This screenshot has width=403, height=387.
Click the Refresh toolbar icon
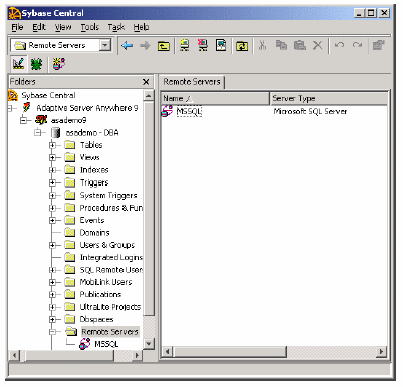(x=242, y=46)
